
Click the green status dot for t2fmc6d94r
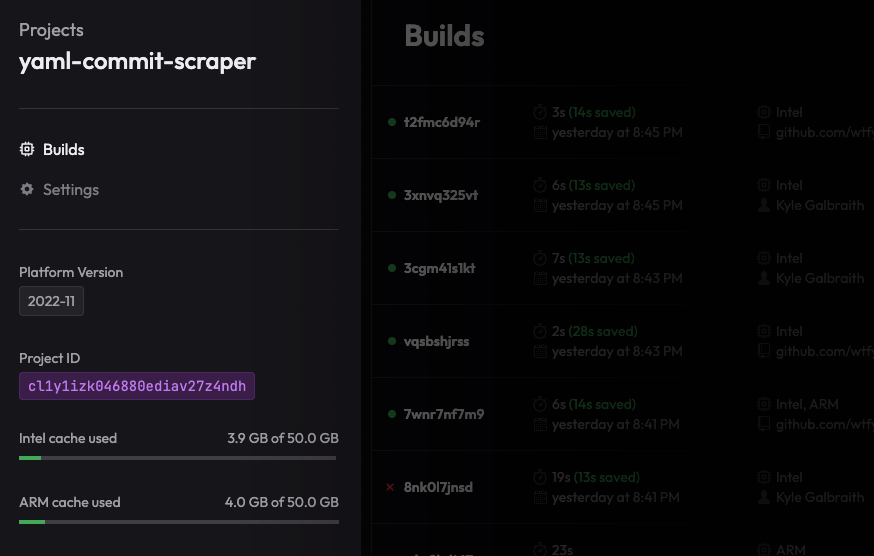pyautogui.click(x=392, y=122)
